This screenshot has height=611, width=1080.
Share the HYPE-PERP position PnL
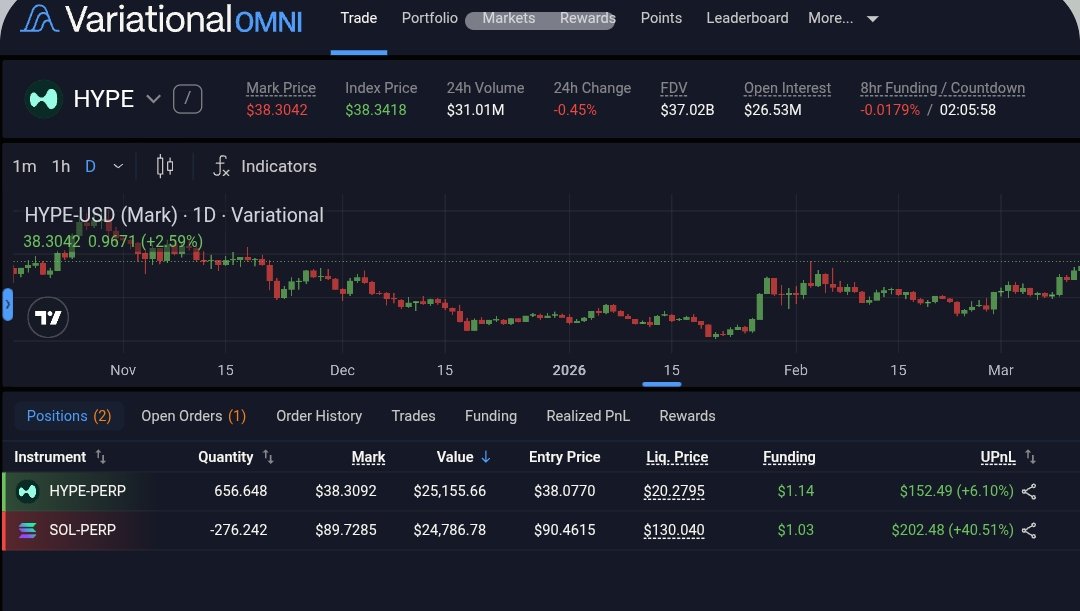(x=1029, y=491)
